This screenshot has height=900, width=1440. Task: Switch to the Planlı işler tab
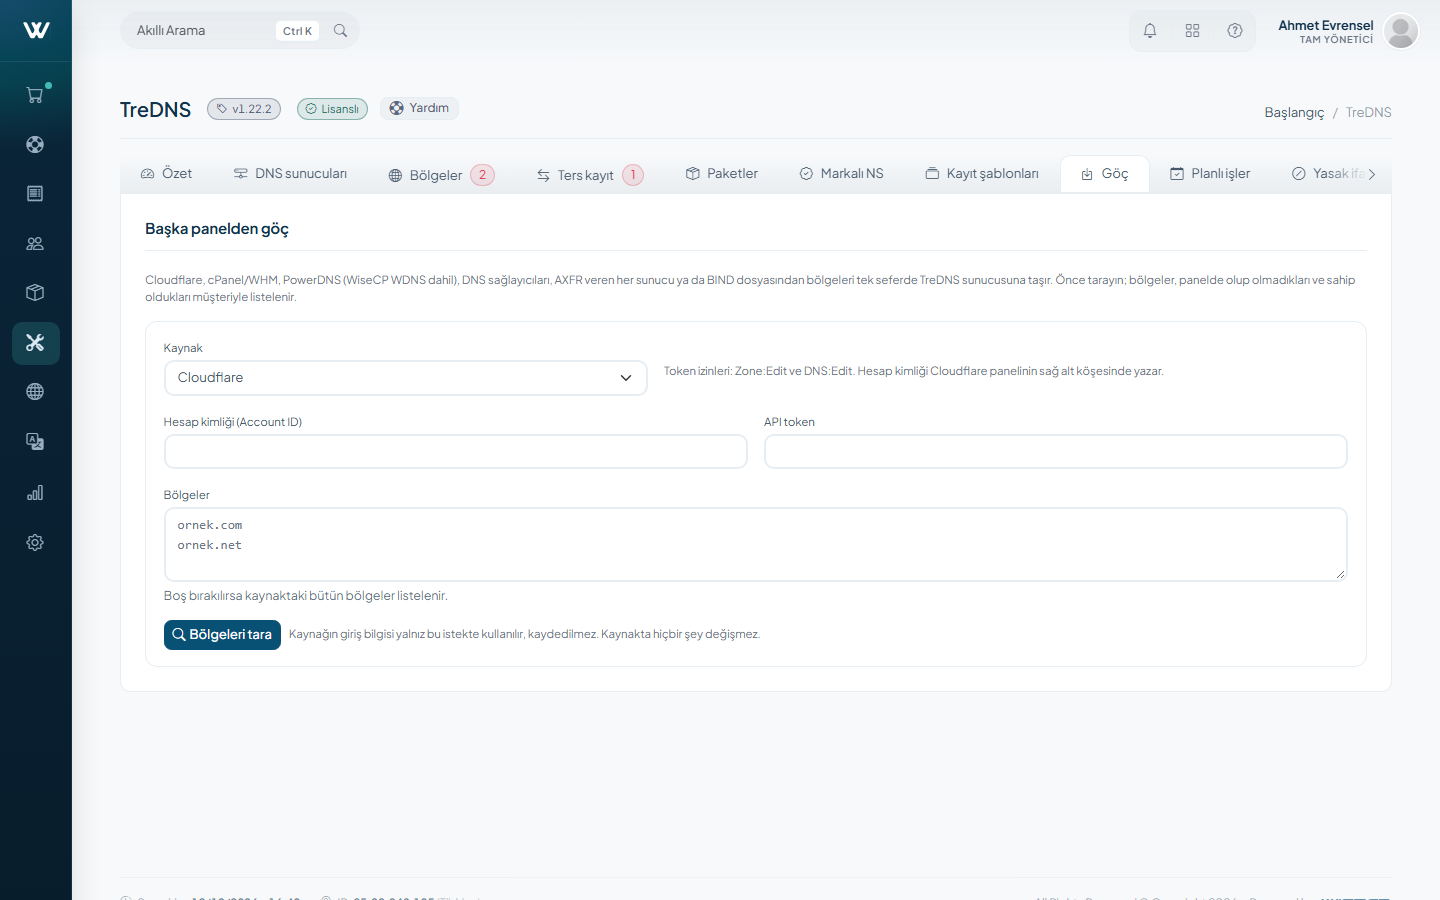pyautogui.click(x=1210, y=174)
